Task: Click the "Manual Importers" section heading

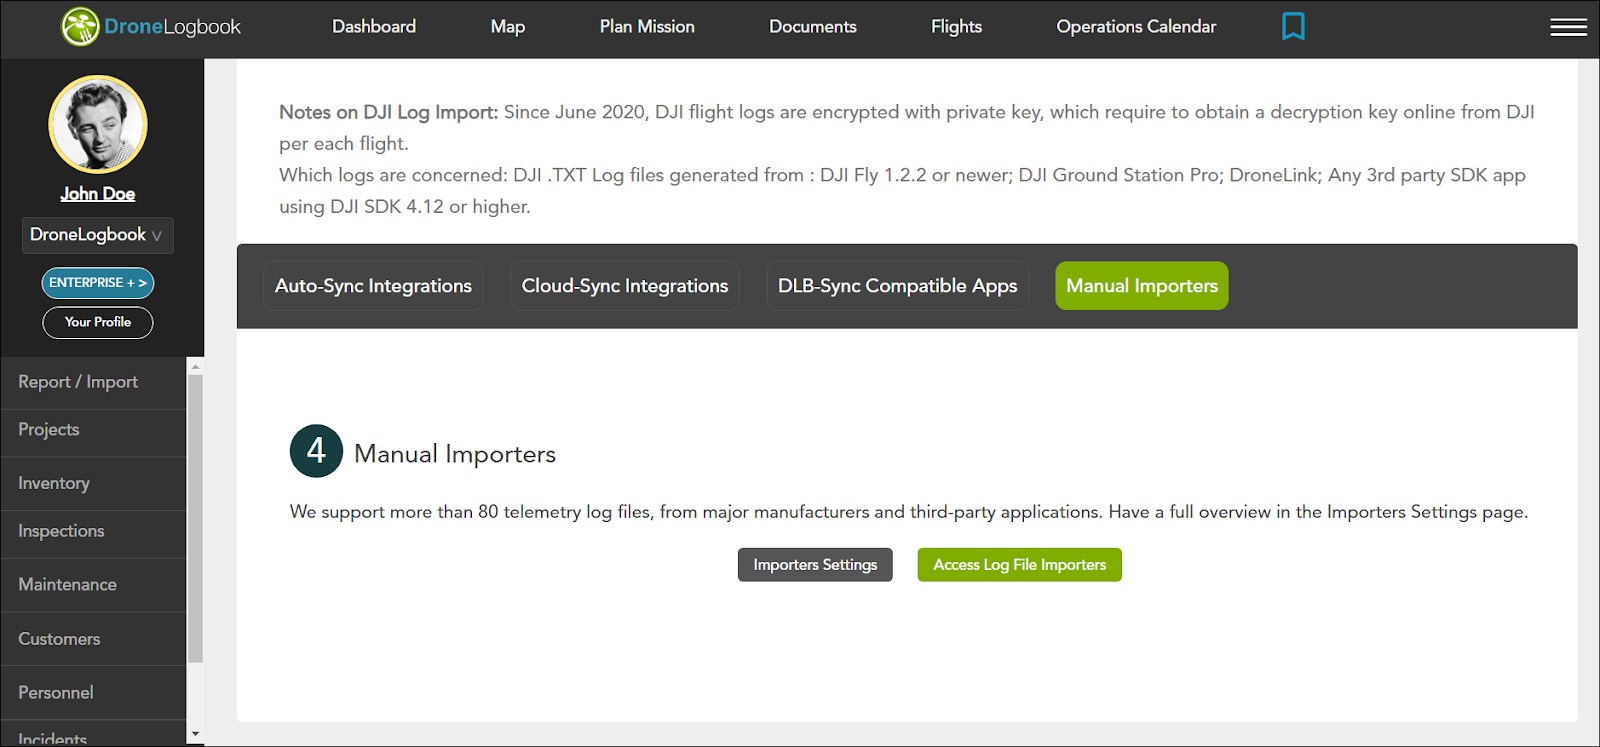Action: (455, 454)
